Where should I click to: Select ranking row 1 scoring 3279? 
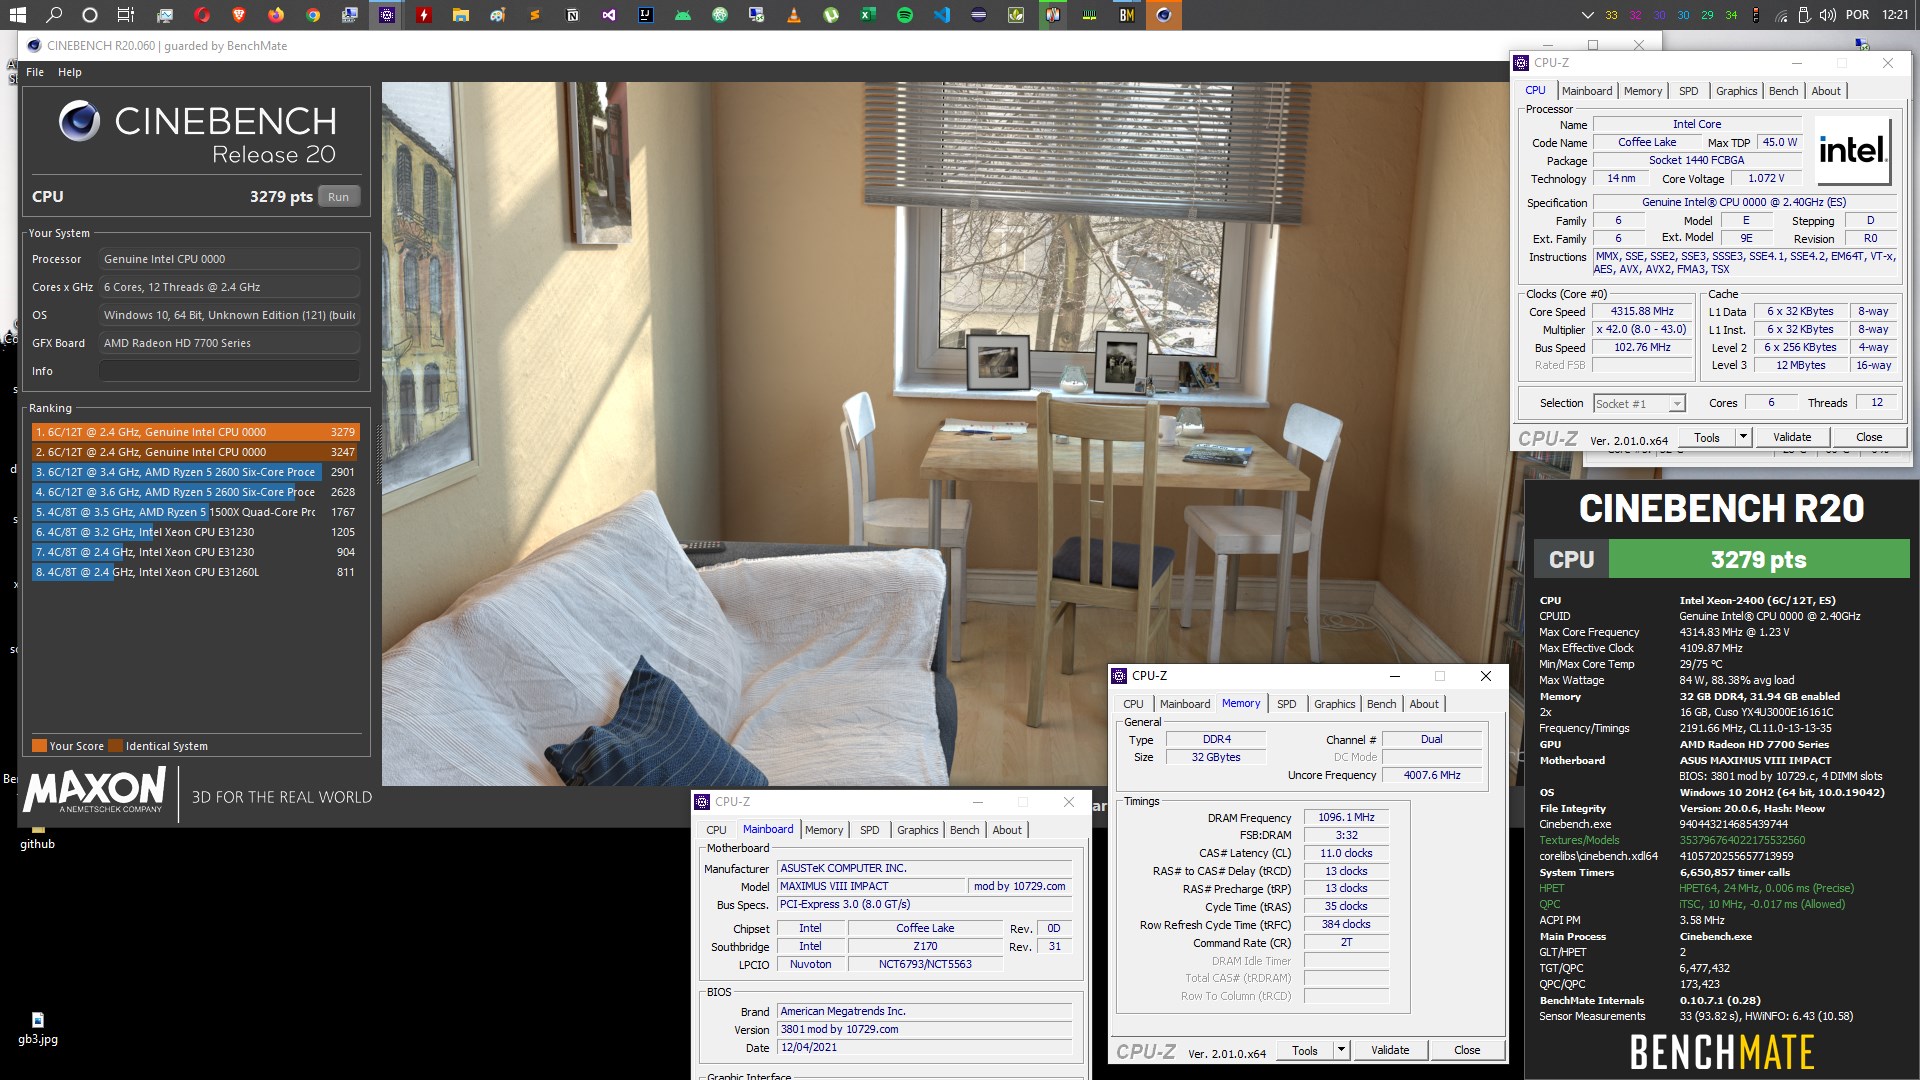pos(195,432)
